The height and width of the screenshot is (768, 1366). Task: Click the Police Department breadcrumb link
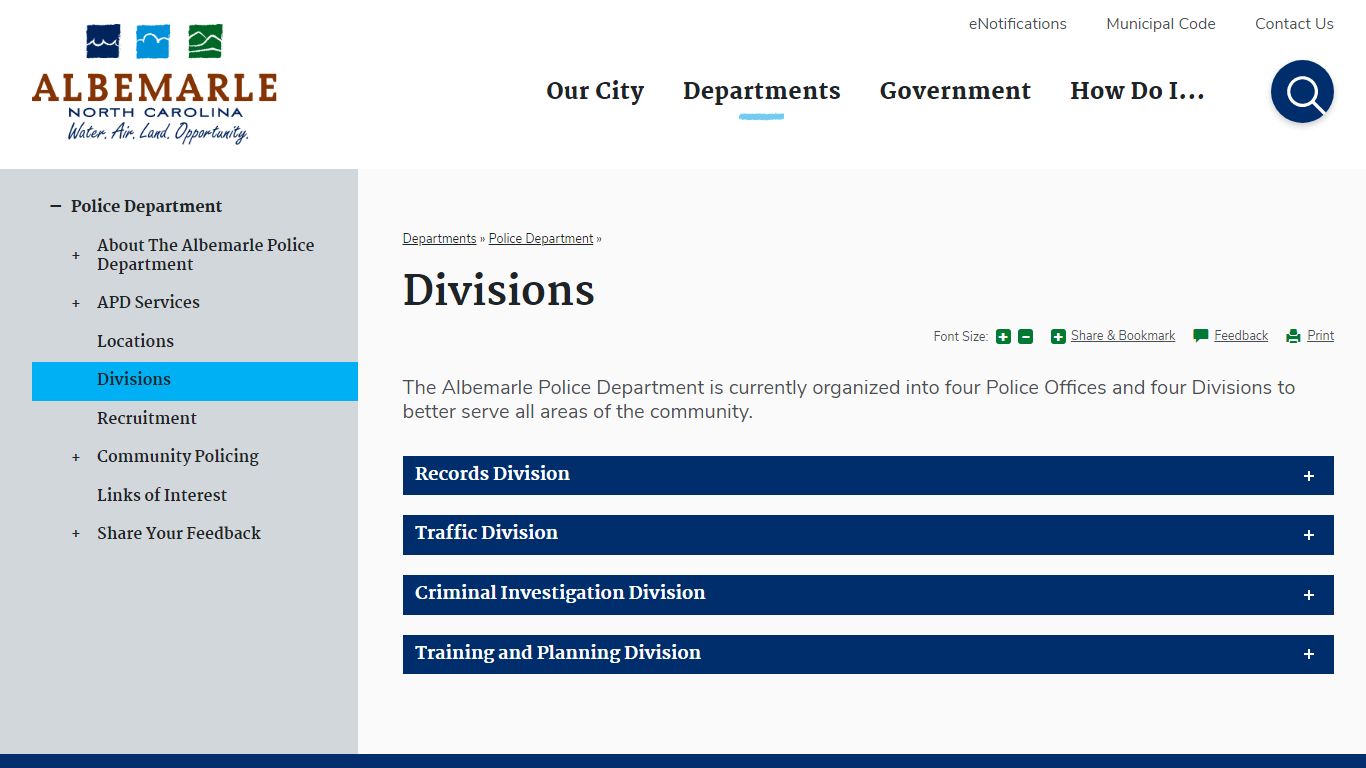(x=541, y=239)
